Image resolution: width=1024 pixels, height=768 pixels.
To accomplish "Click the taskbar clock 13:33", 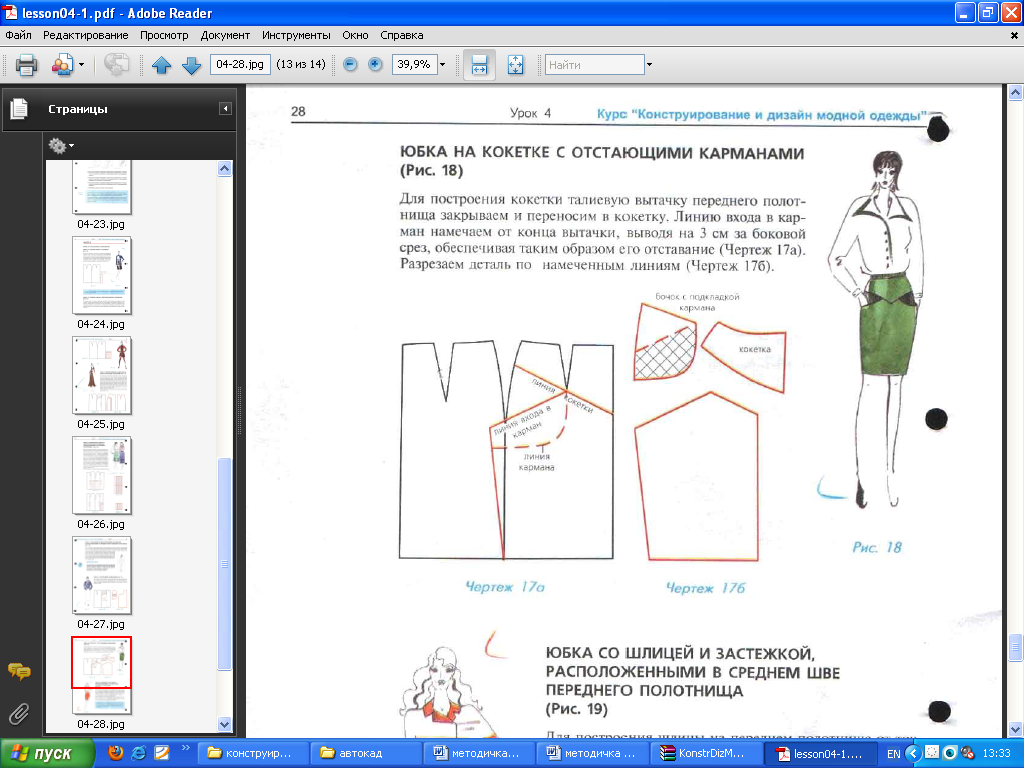I will click(x=997, y=754).
